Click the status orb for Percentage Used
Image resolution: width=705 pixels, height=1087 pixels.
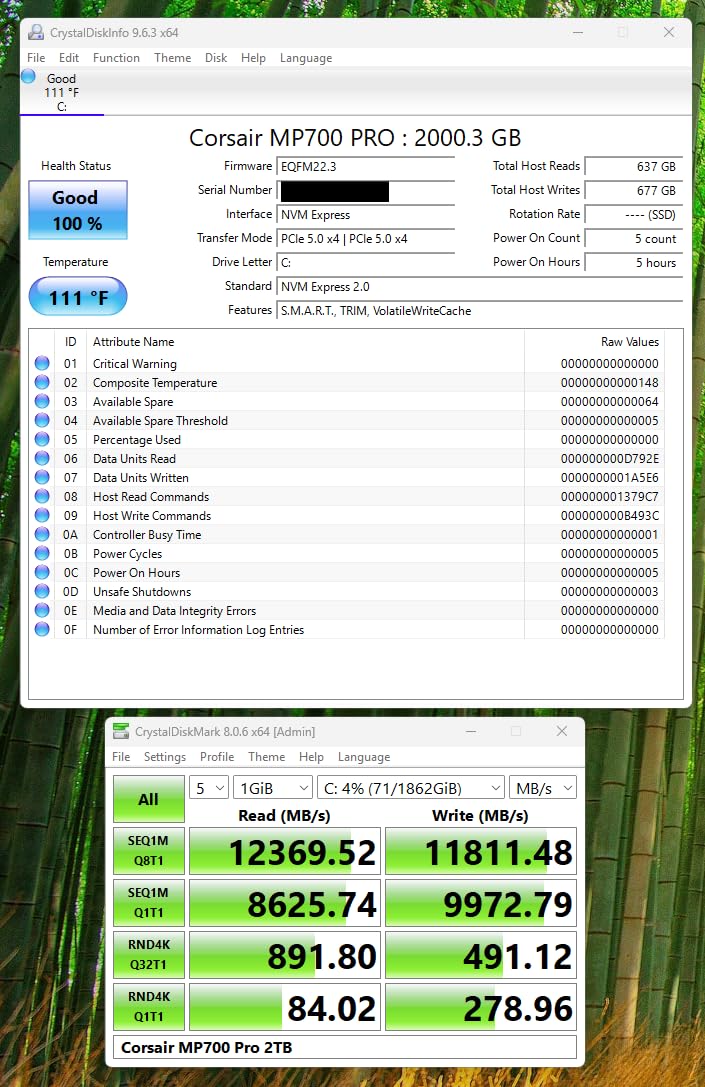(x=42, y=440)
